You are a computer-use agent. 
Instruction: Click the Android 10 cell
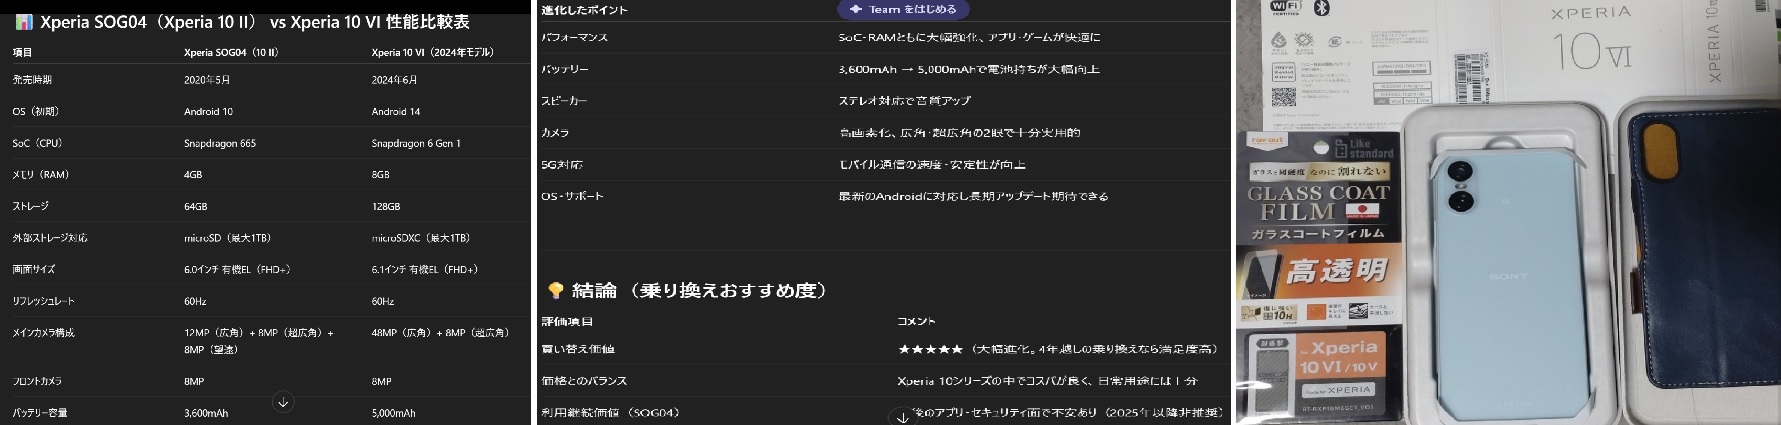[208, 112]
